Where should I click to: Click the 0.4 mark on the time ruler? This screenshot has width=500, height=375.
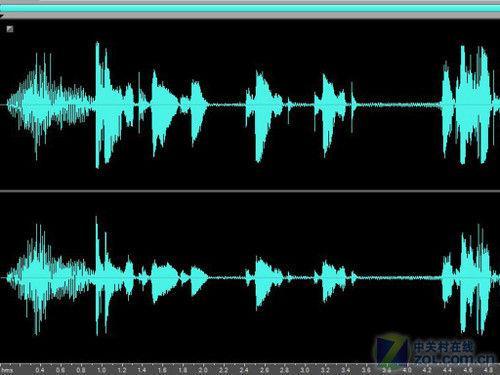tap(40, 370)
